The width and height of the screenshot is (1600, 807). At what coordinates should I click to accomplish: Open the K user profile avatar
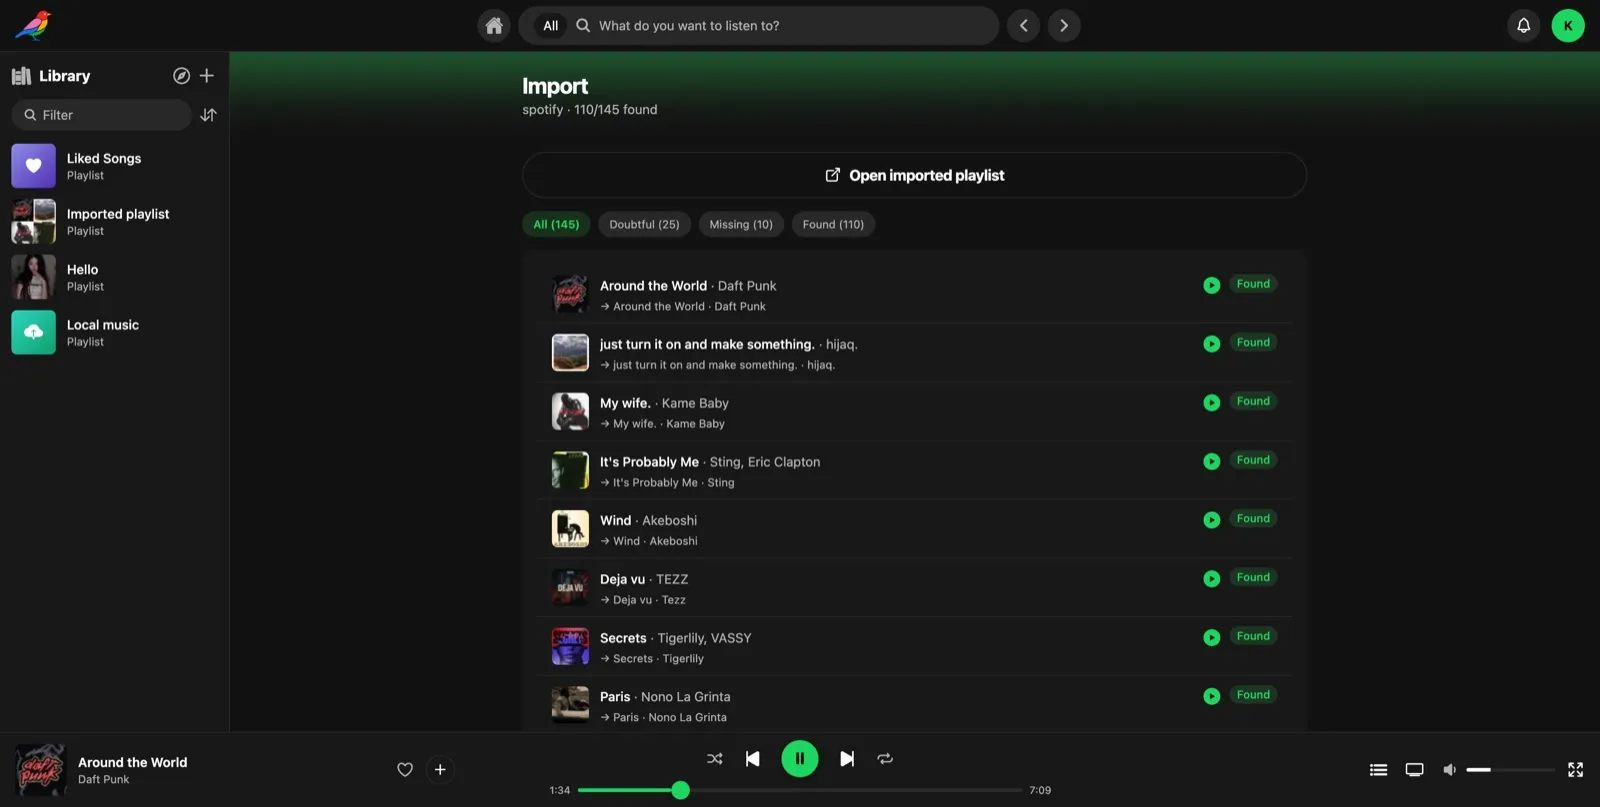1568,26
